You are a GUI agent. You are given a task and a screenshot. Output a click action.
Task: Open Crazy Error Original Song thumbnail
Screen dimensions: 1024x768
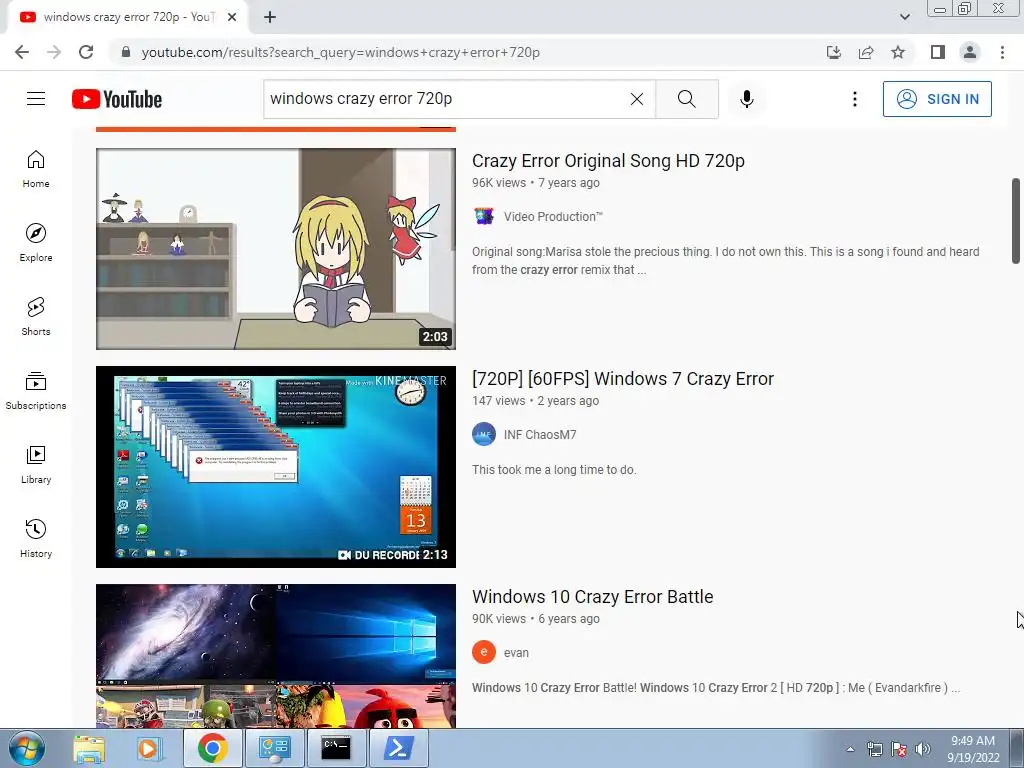276,249
